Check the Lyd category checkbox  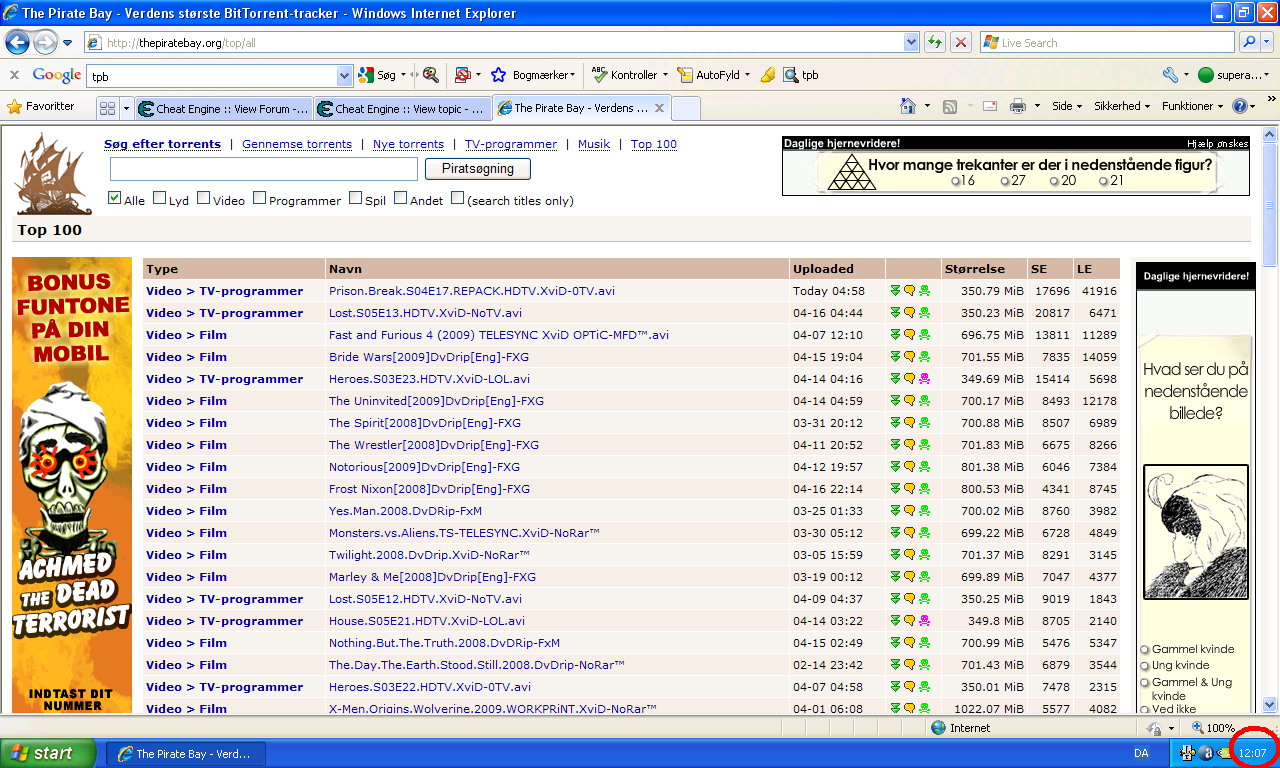[x=159, y=198]
